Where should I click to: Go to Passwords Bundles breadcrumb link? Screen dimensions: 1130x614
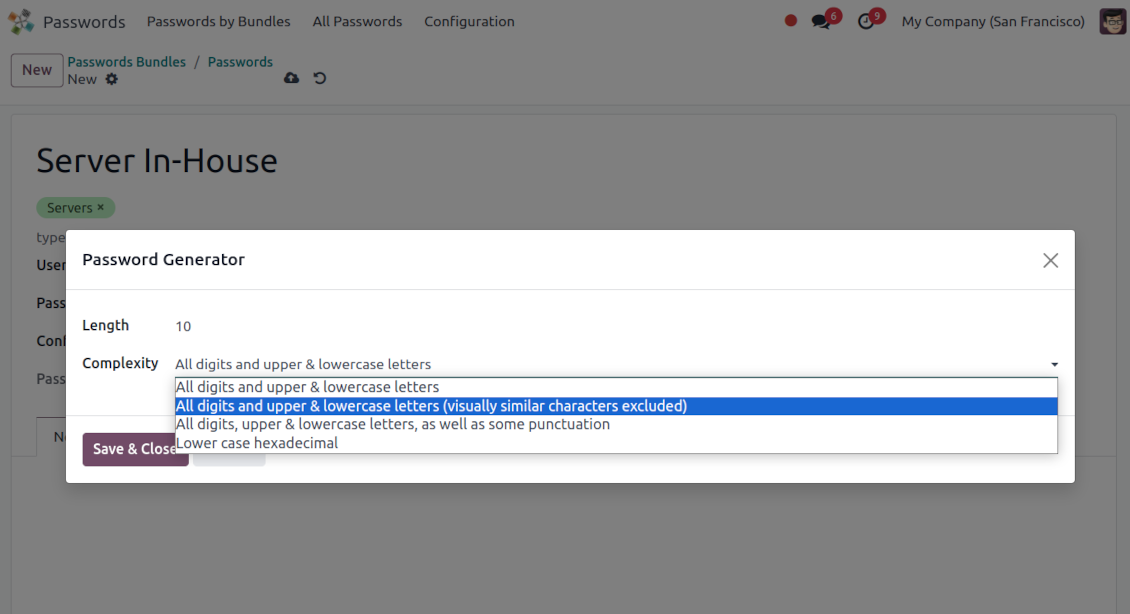click(126, 62)
